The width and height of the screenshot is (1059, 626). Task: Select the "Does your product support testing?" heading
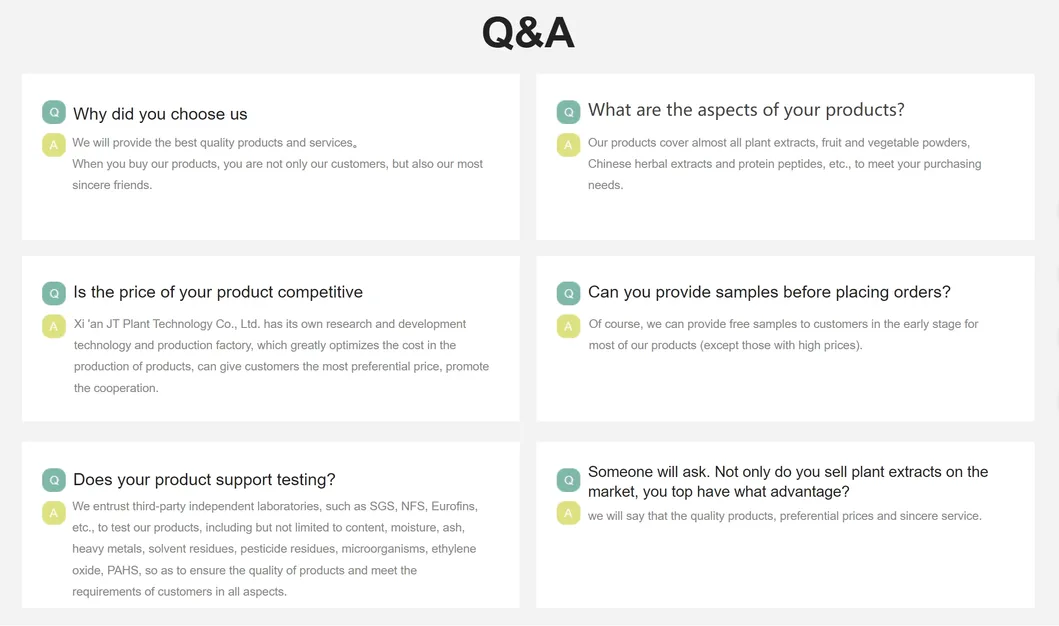pos(204,479)
